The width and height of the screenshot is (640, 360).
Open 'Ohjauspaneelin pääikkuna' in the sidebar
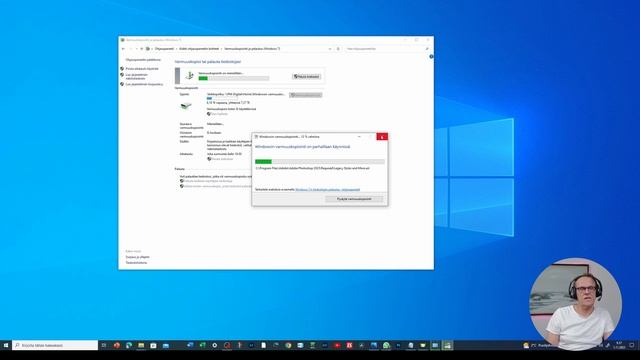143,60
